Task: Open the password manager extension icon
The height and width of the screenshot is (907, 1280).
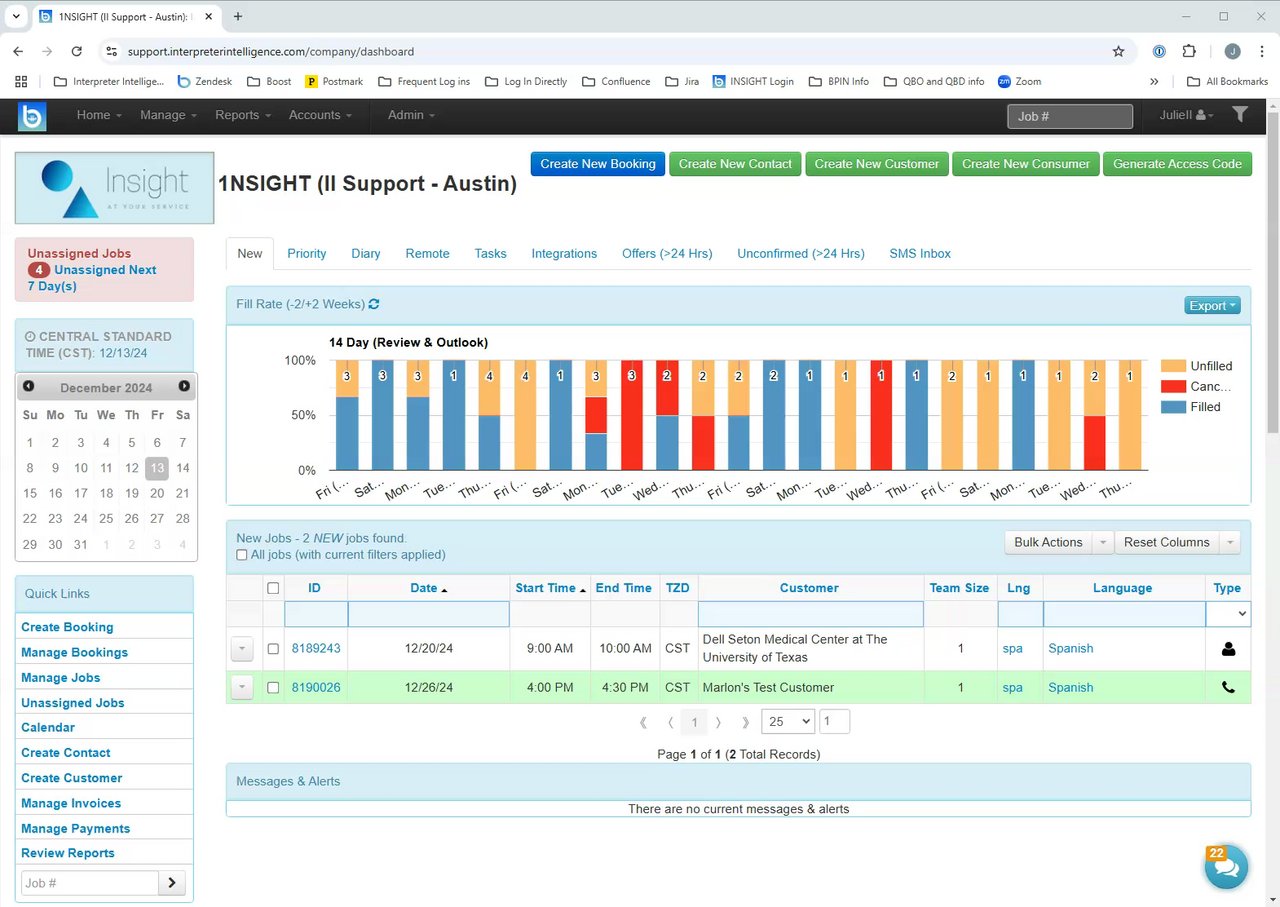Action: [1159, 51]
